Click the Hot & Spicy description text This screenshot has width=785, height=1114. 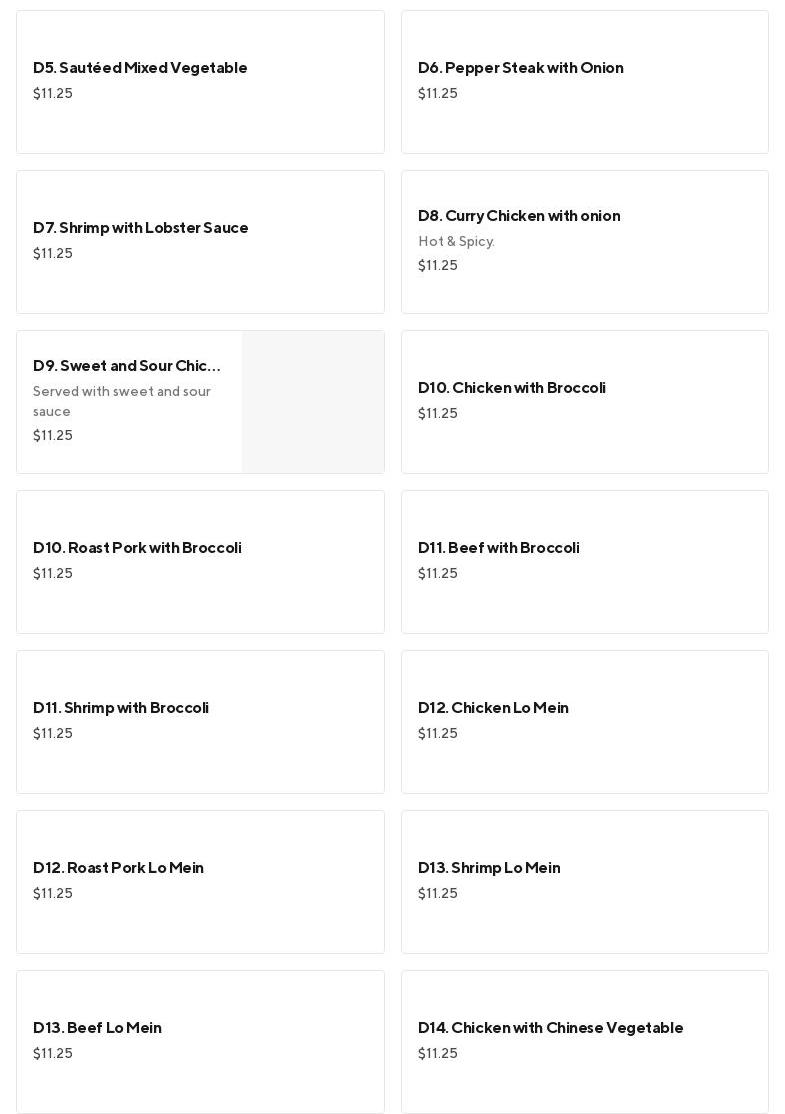tap(456, 242)
